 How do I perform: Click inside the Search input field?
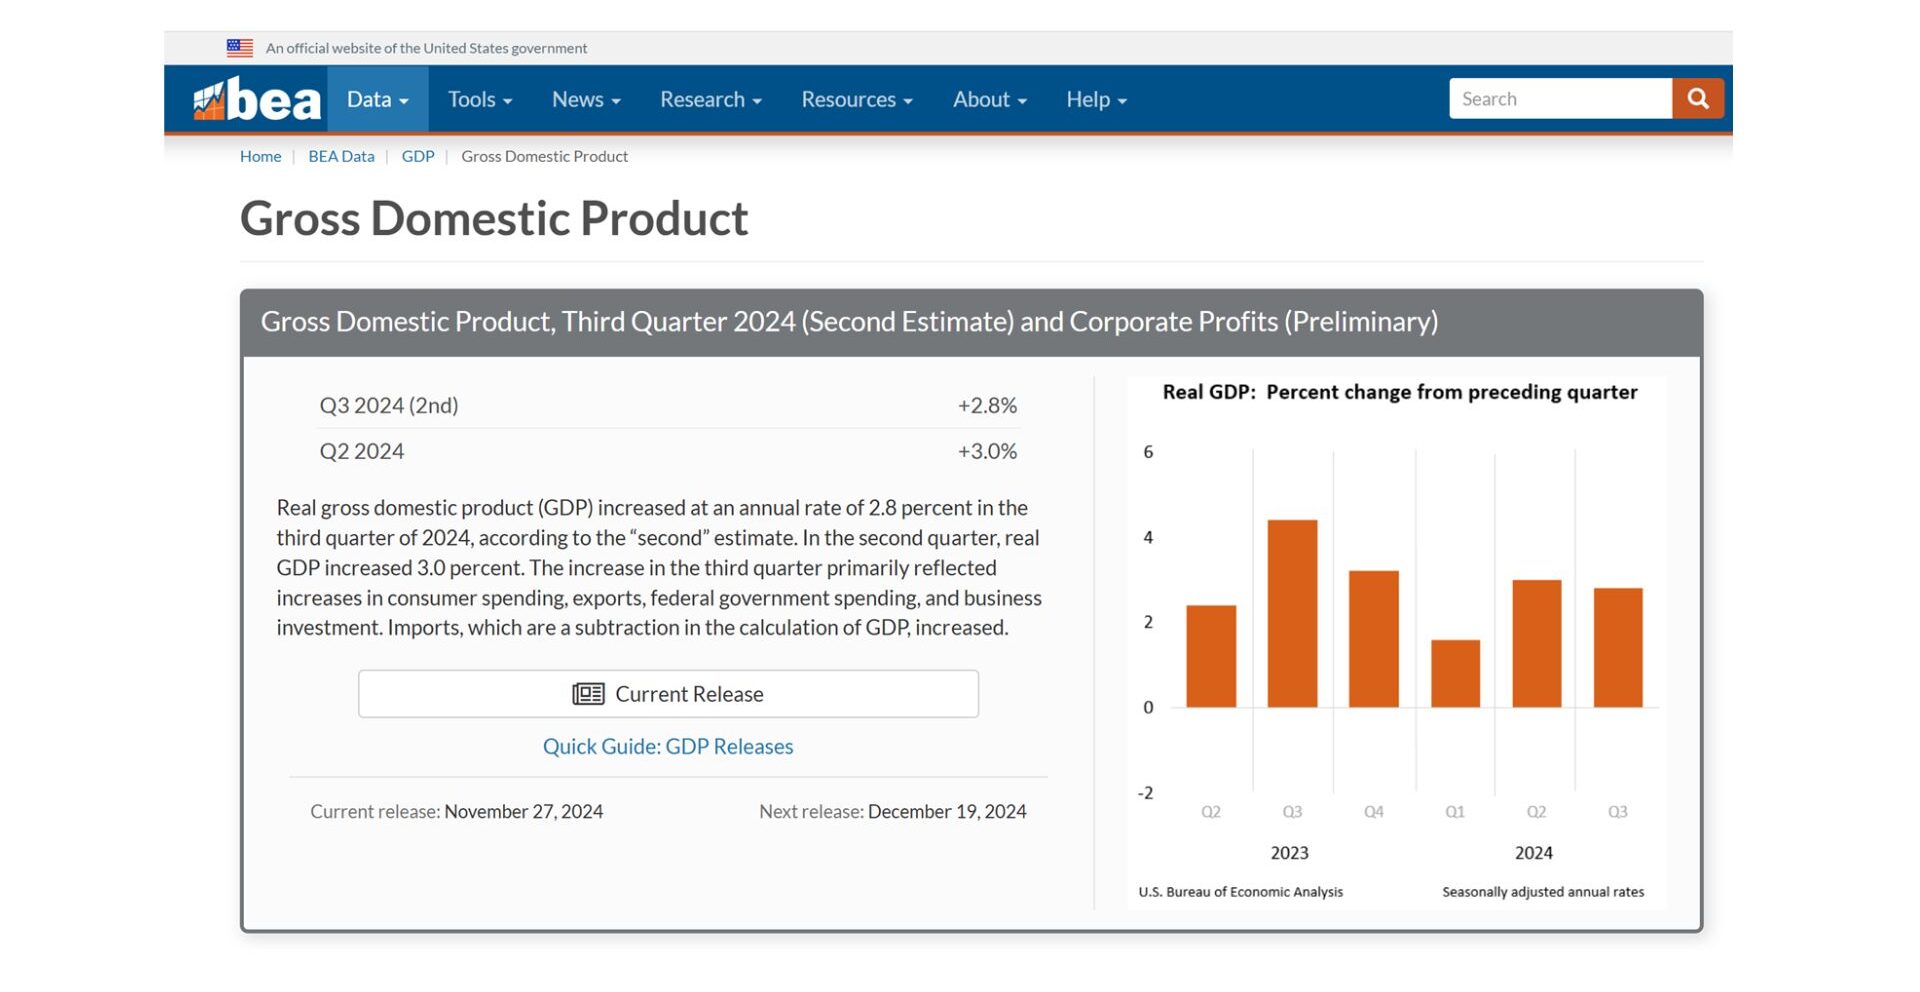coord(1559,99)
